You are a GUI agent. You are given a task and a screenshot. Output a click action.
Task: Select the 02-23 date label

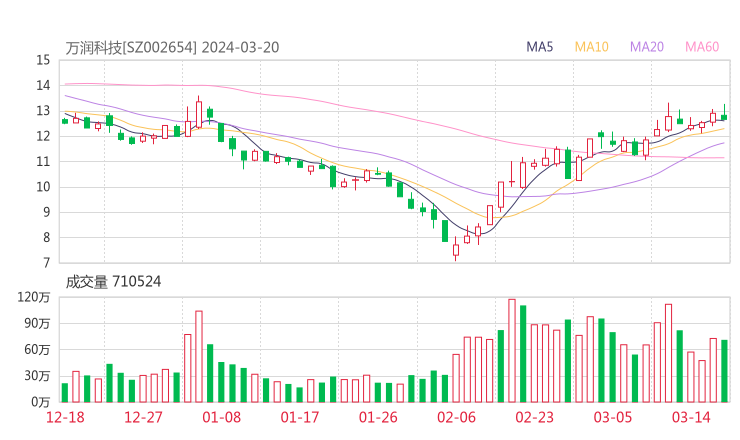point(534,417)
